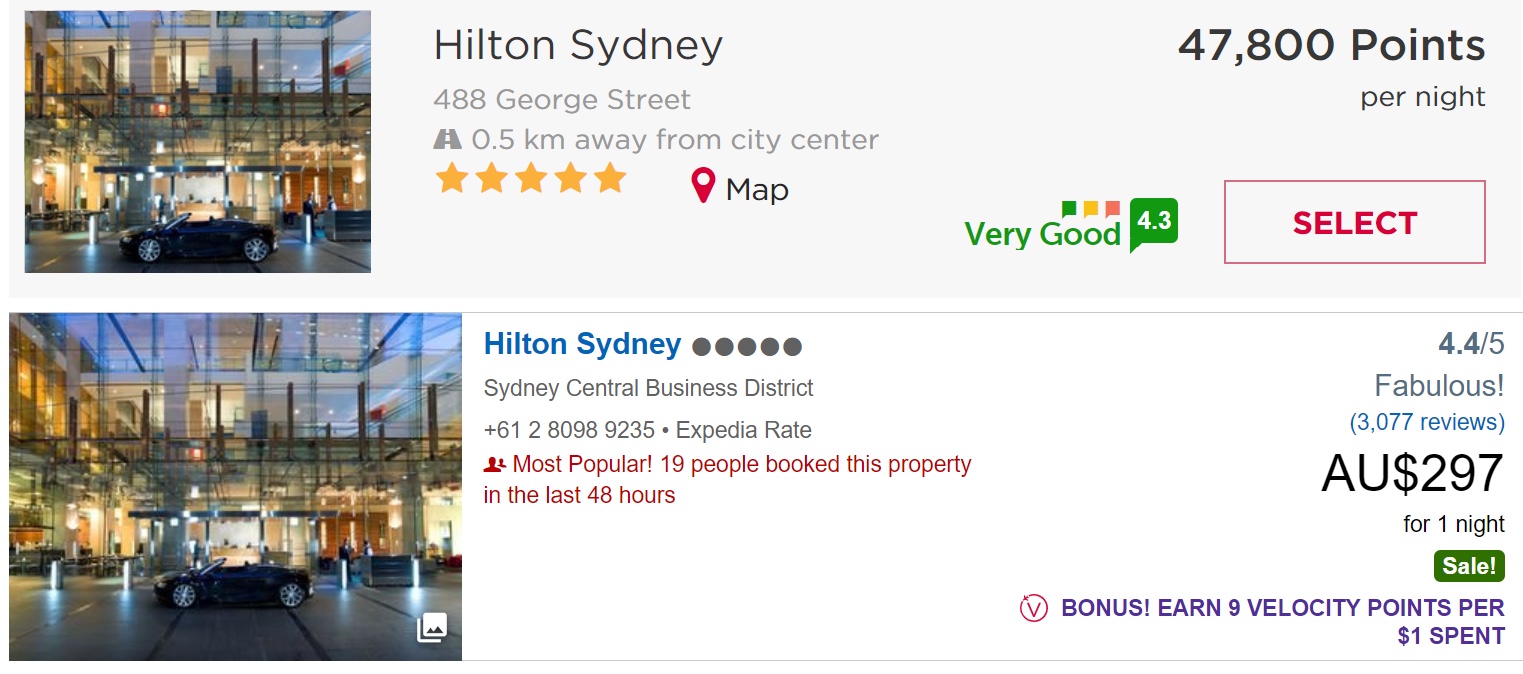Click the grey five-dot rating circles
Image resolution: width=1523 pixels, height=674 pixels.
click(x=747, y=347)
